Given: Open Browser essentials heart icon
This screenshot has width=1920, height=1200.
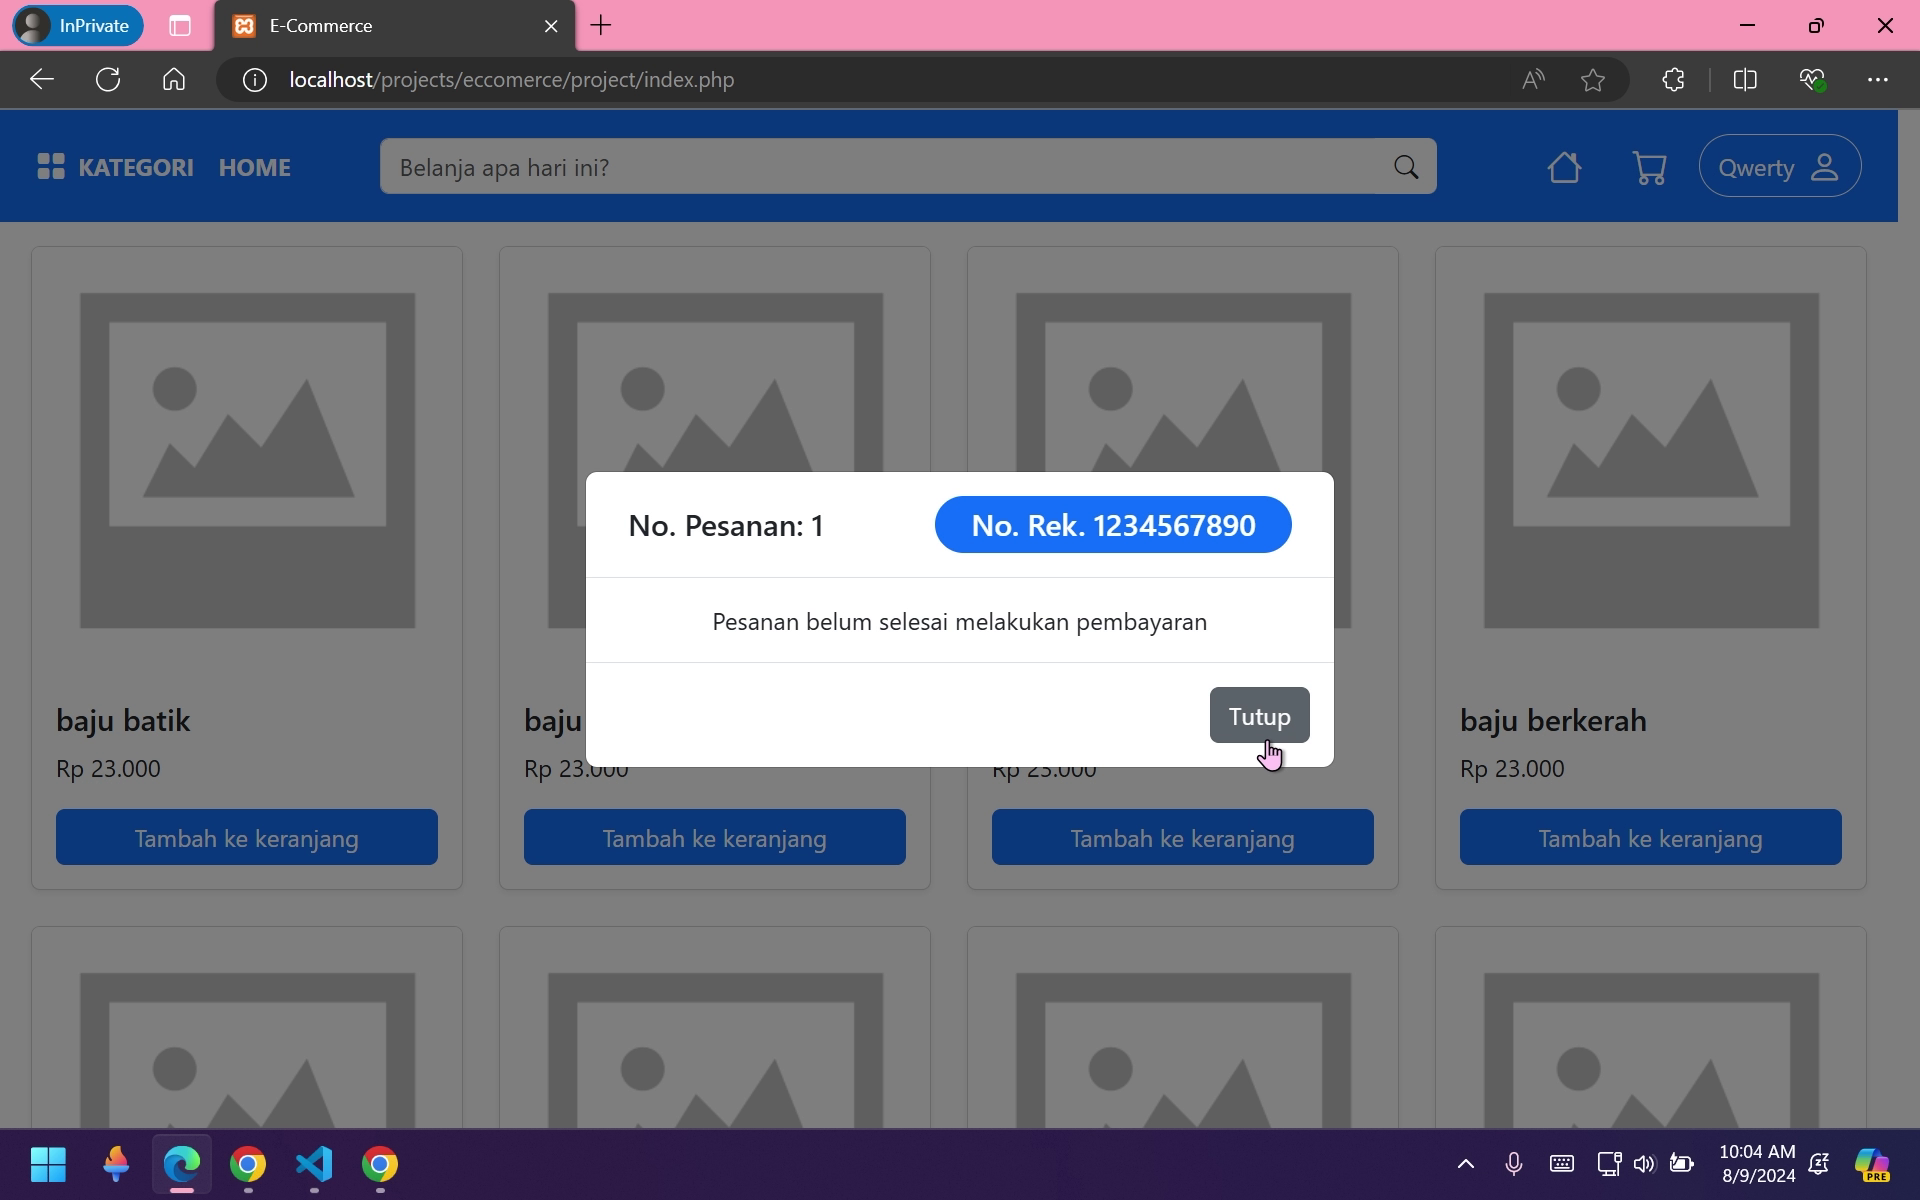Looking at the screenshot, I should coord(1812,80).
